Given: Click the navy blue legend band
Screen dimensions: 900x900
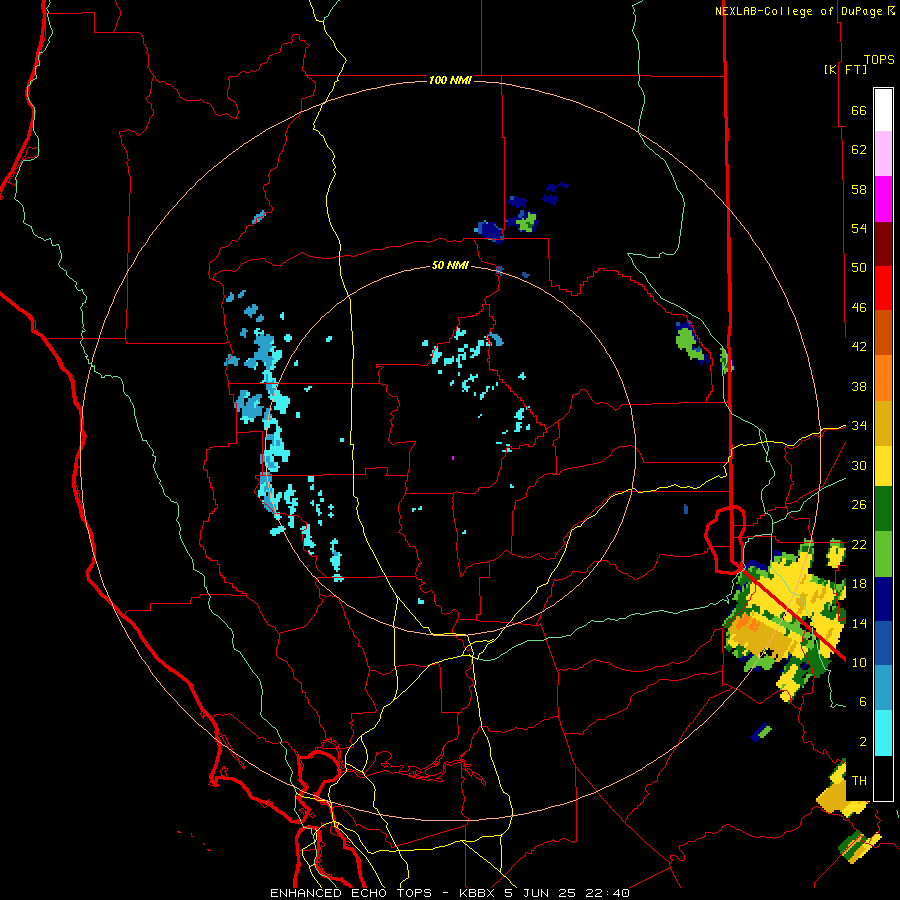Looking at the screenshot, I should [x=883, y=599].
